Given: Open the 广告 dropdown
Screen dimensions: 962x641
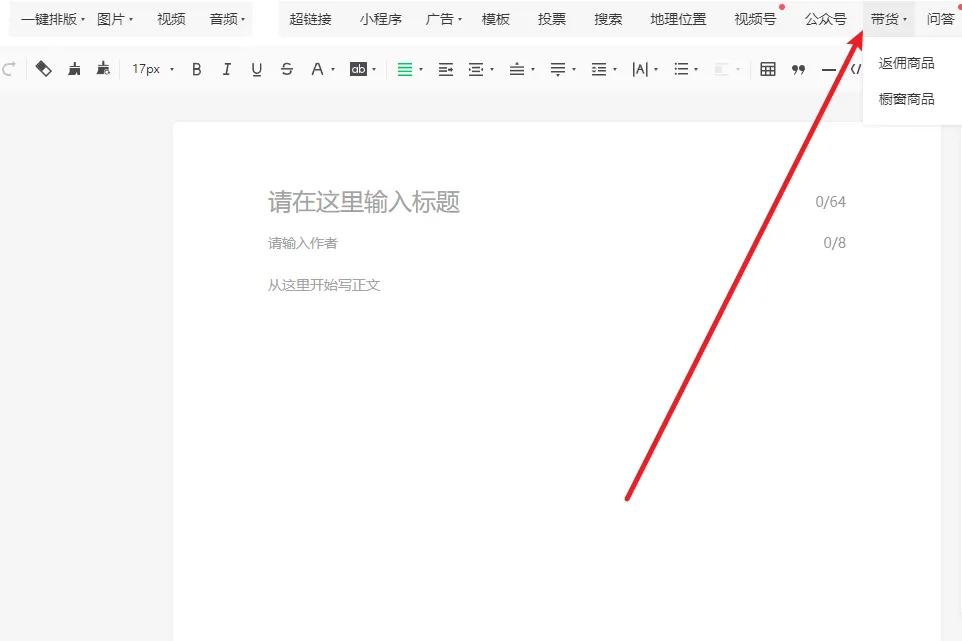Looking at the screenshot, I should pos(444,19).
